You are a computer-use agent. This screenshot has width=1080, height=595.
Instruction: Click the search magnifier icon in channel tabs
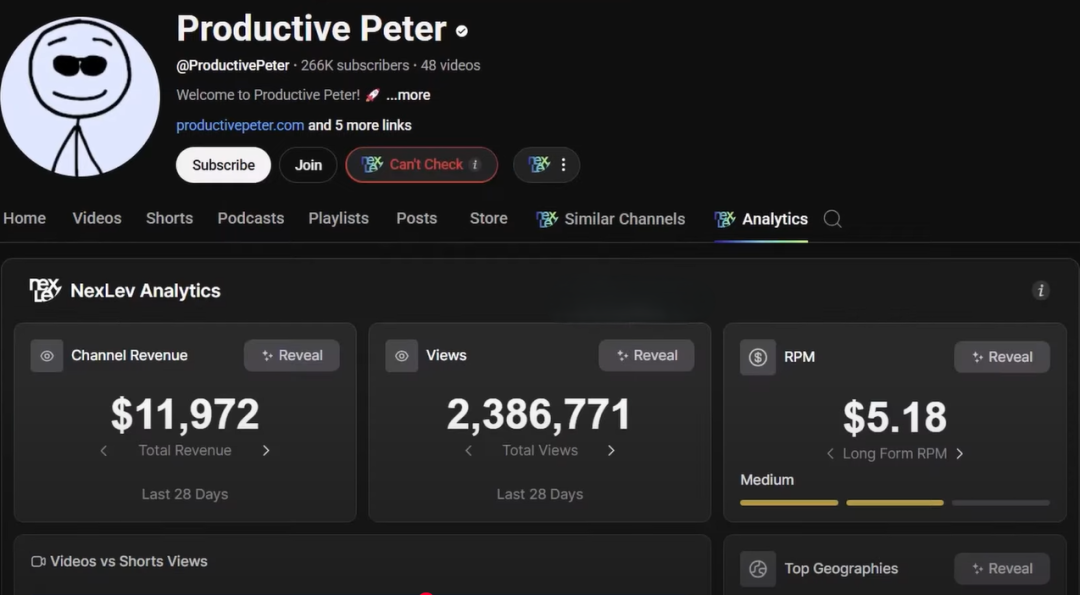click(x=832, y=219)
